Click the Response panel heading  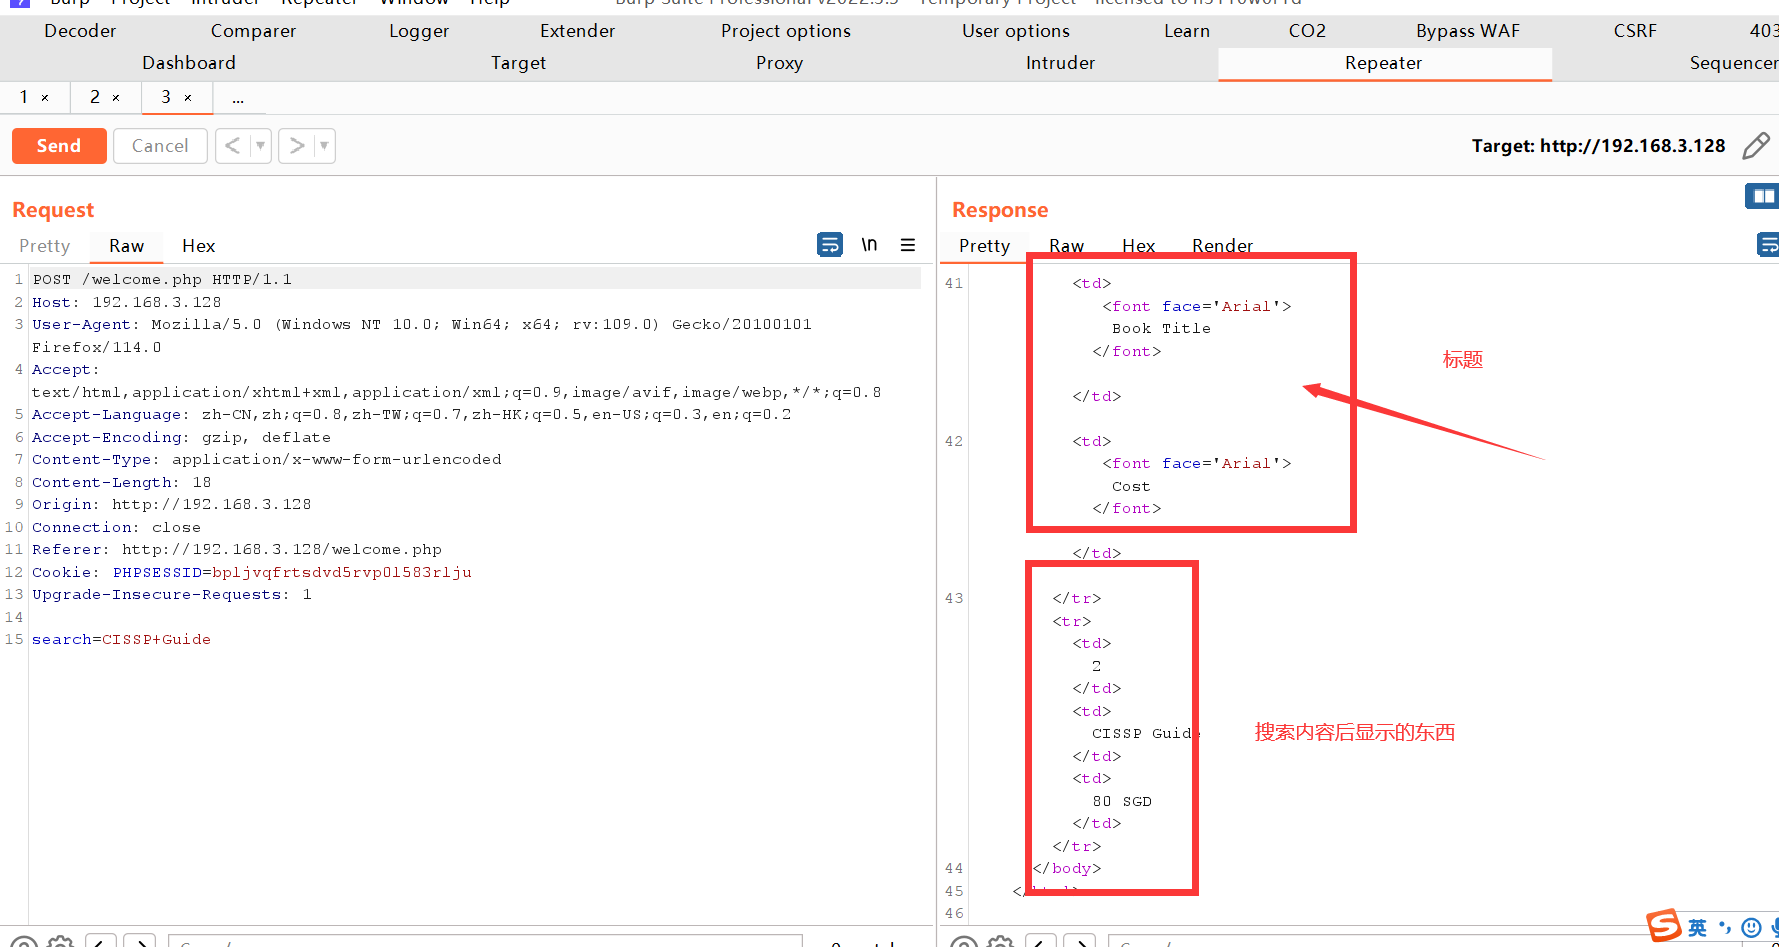1000,210
